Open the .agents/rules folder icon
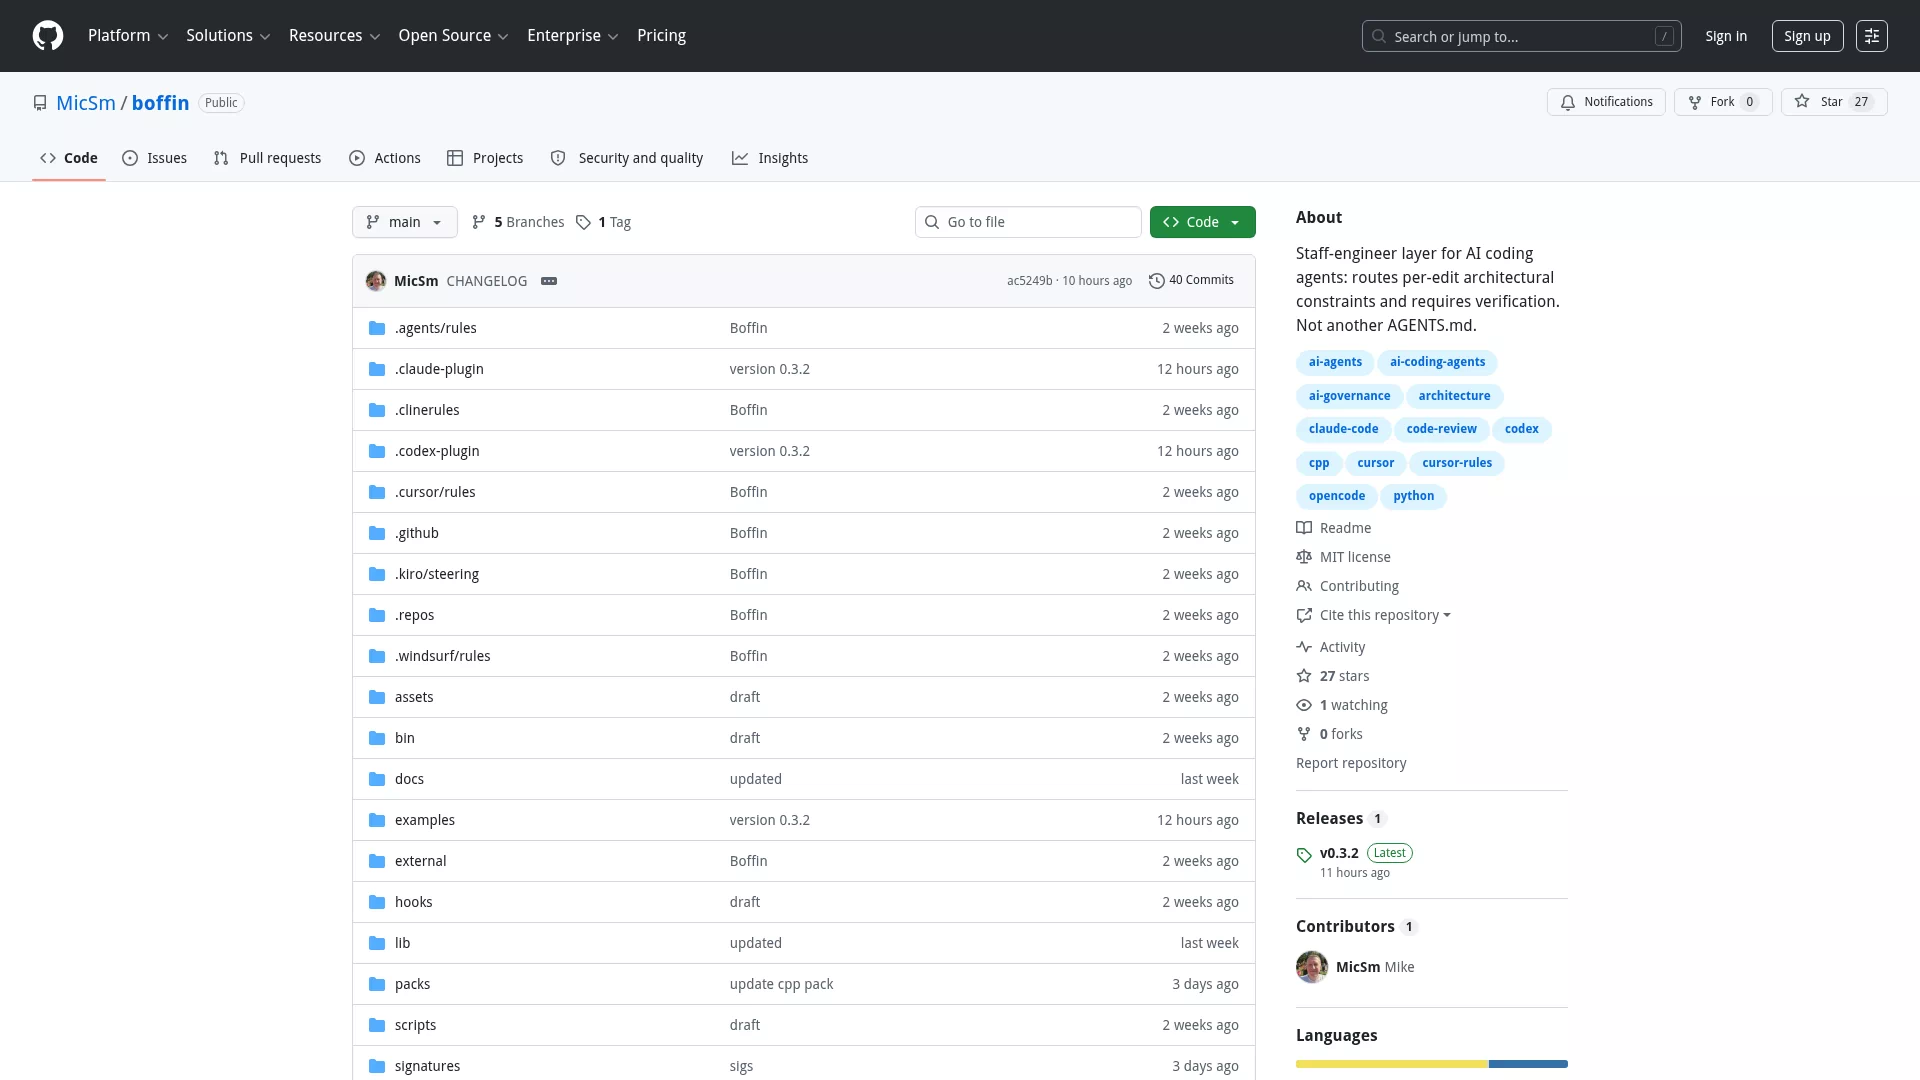The image size is (1920, 1080). pyautogui.click(x=377, y=328)
